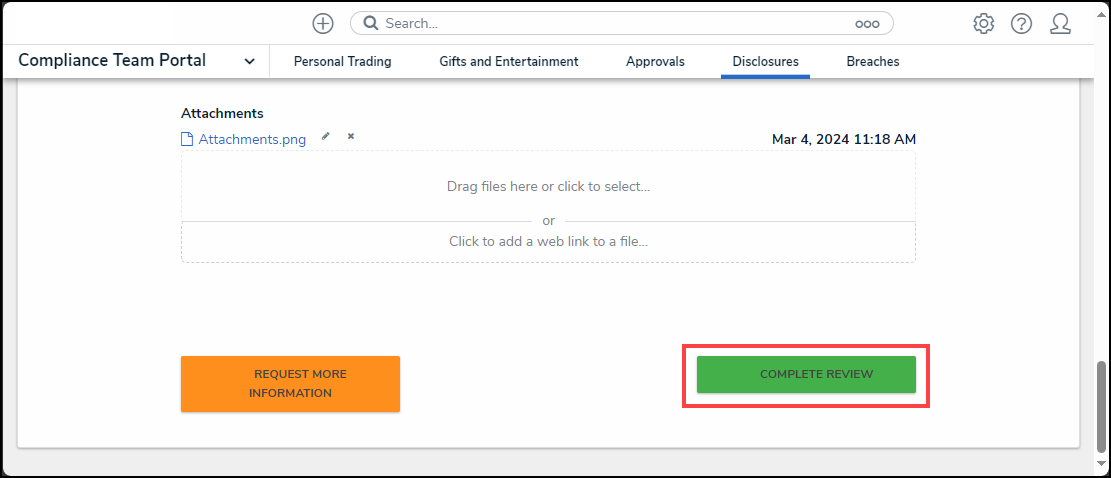Viewport: 1111px width, 478px height.
Task: Switch to the Personal Trading tab
Action: tap(342, 61)
